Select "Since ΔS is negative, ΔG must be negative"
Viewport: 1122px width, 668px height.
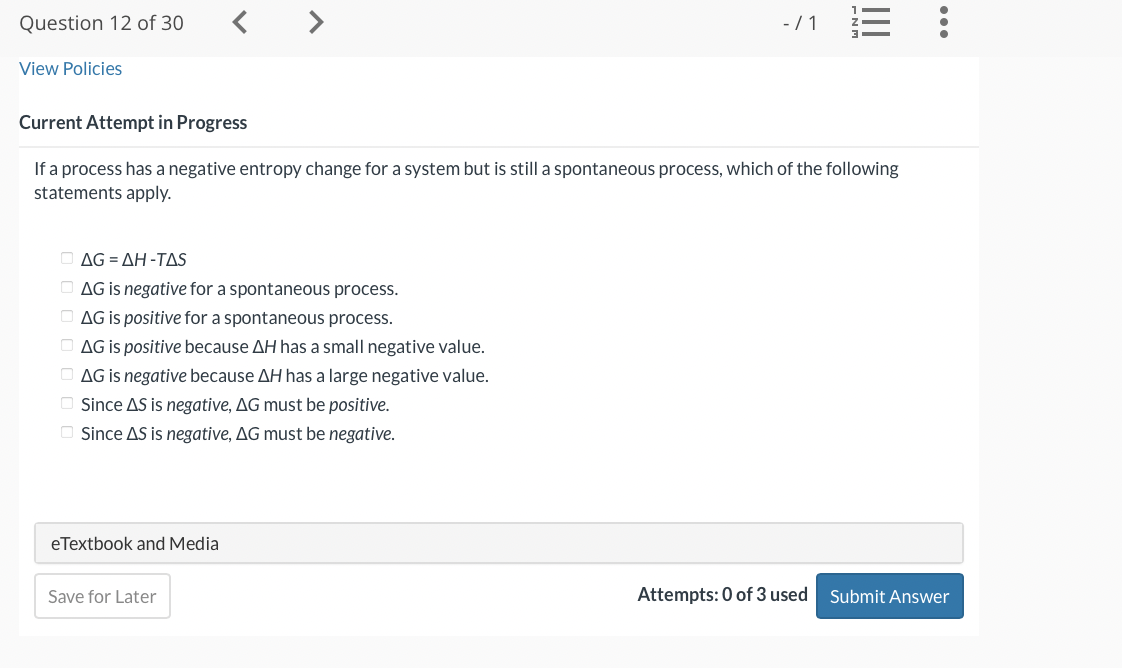[66, 432]
